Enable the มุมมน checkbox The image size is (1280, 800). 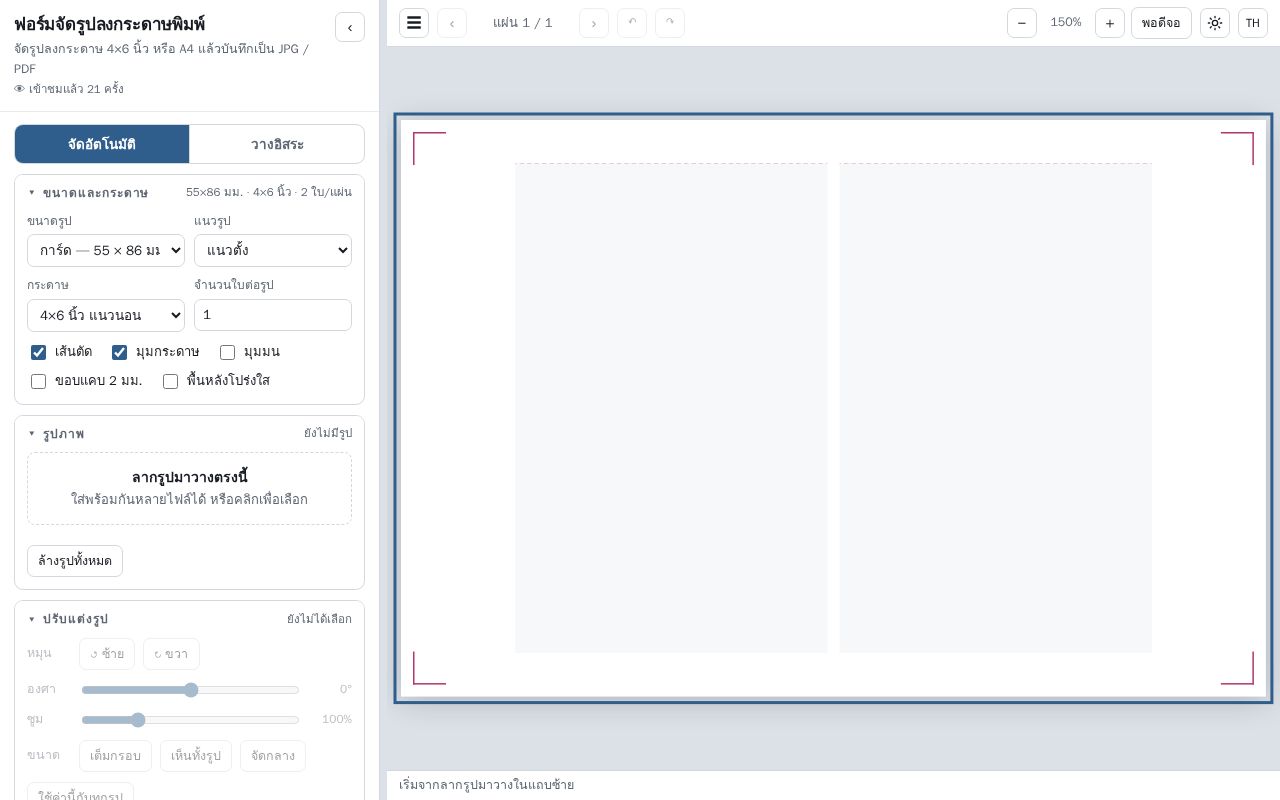[227, 352]
